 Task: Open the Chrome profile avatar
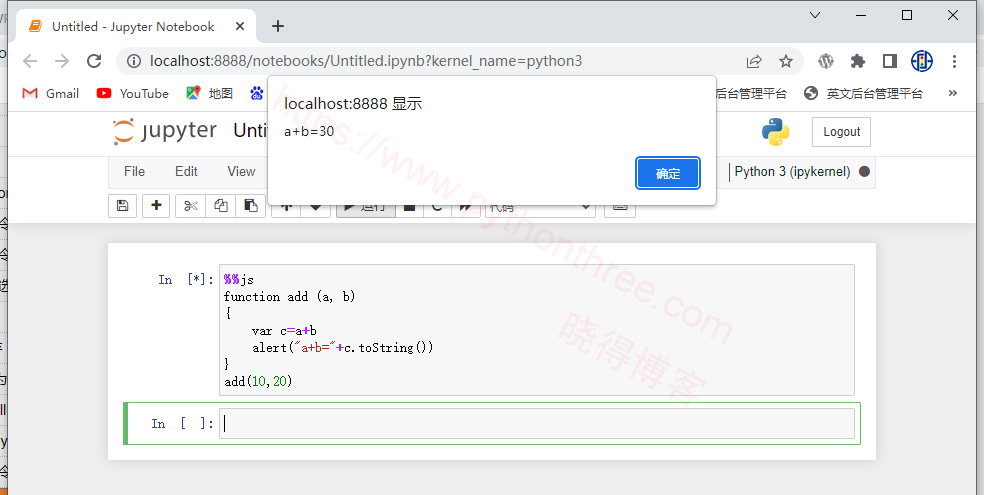click(922, 61)
